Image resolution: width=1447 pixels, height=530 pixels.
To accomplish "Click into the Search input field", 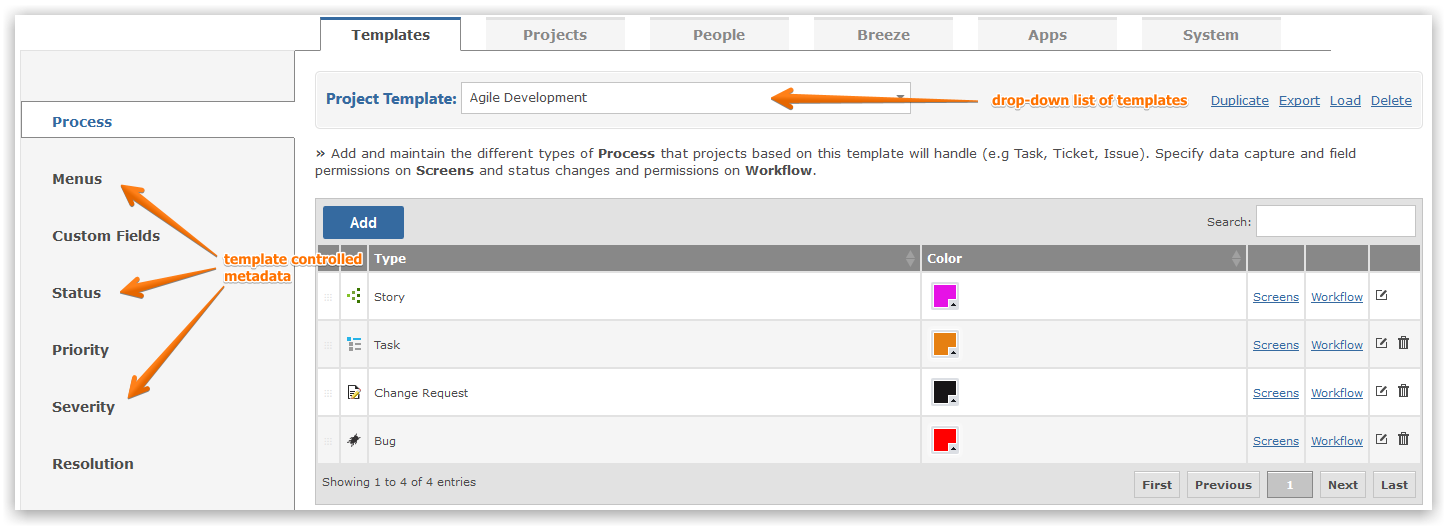I will tap(1336, 221).
